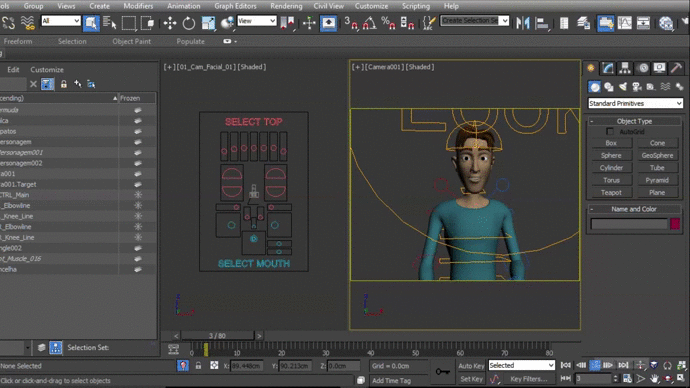Open the ribbon options dropdown arrow
The height and width of the screenshot is (388, 690).
235,41
